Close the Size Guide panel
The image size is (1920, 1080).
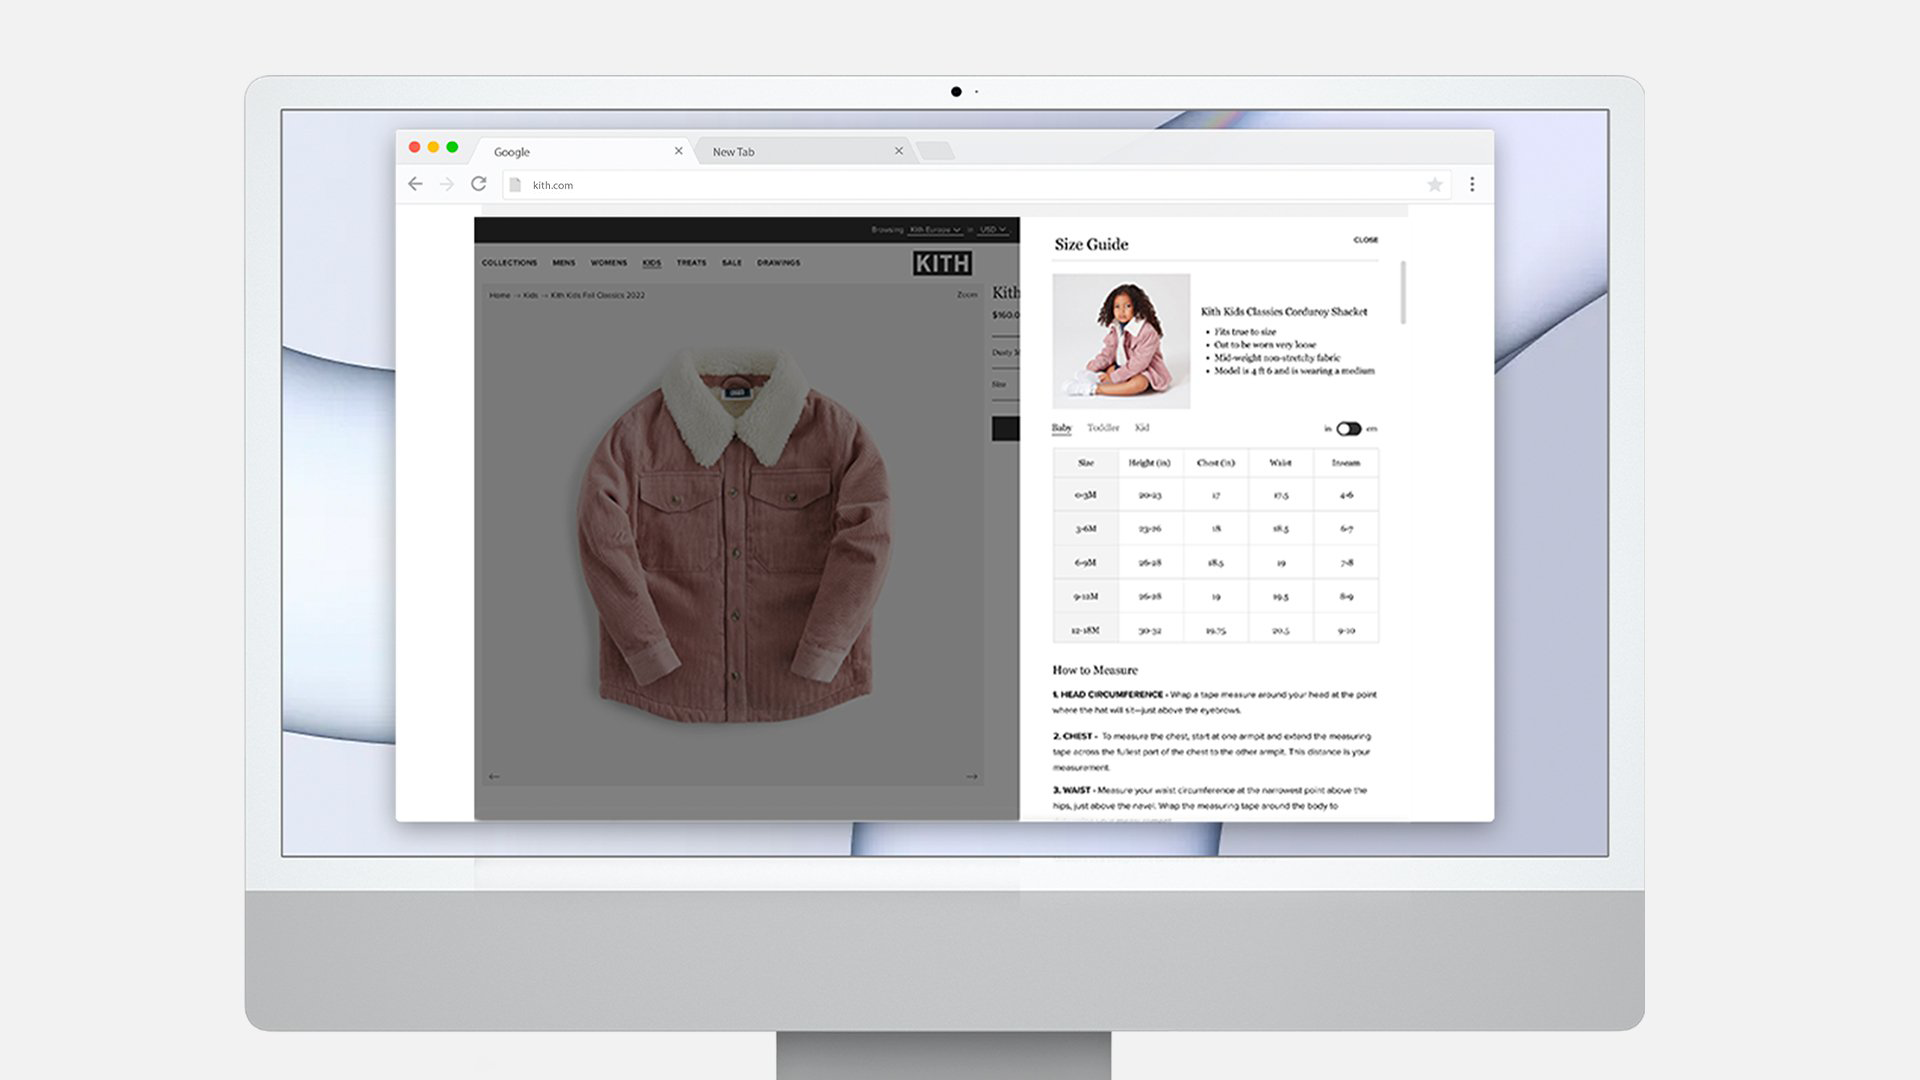[1365, 240]
